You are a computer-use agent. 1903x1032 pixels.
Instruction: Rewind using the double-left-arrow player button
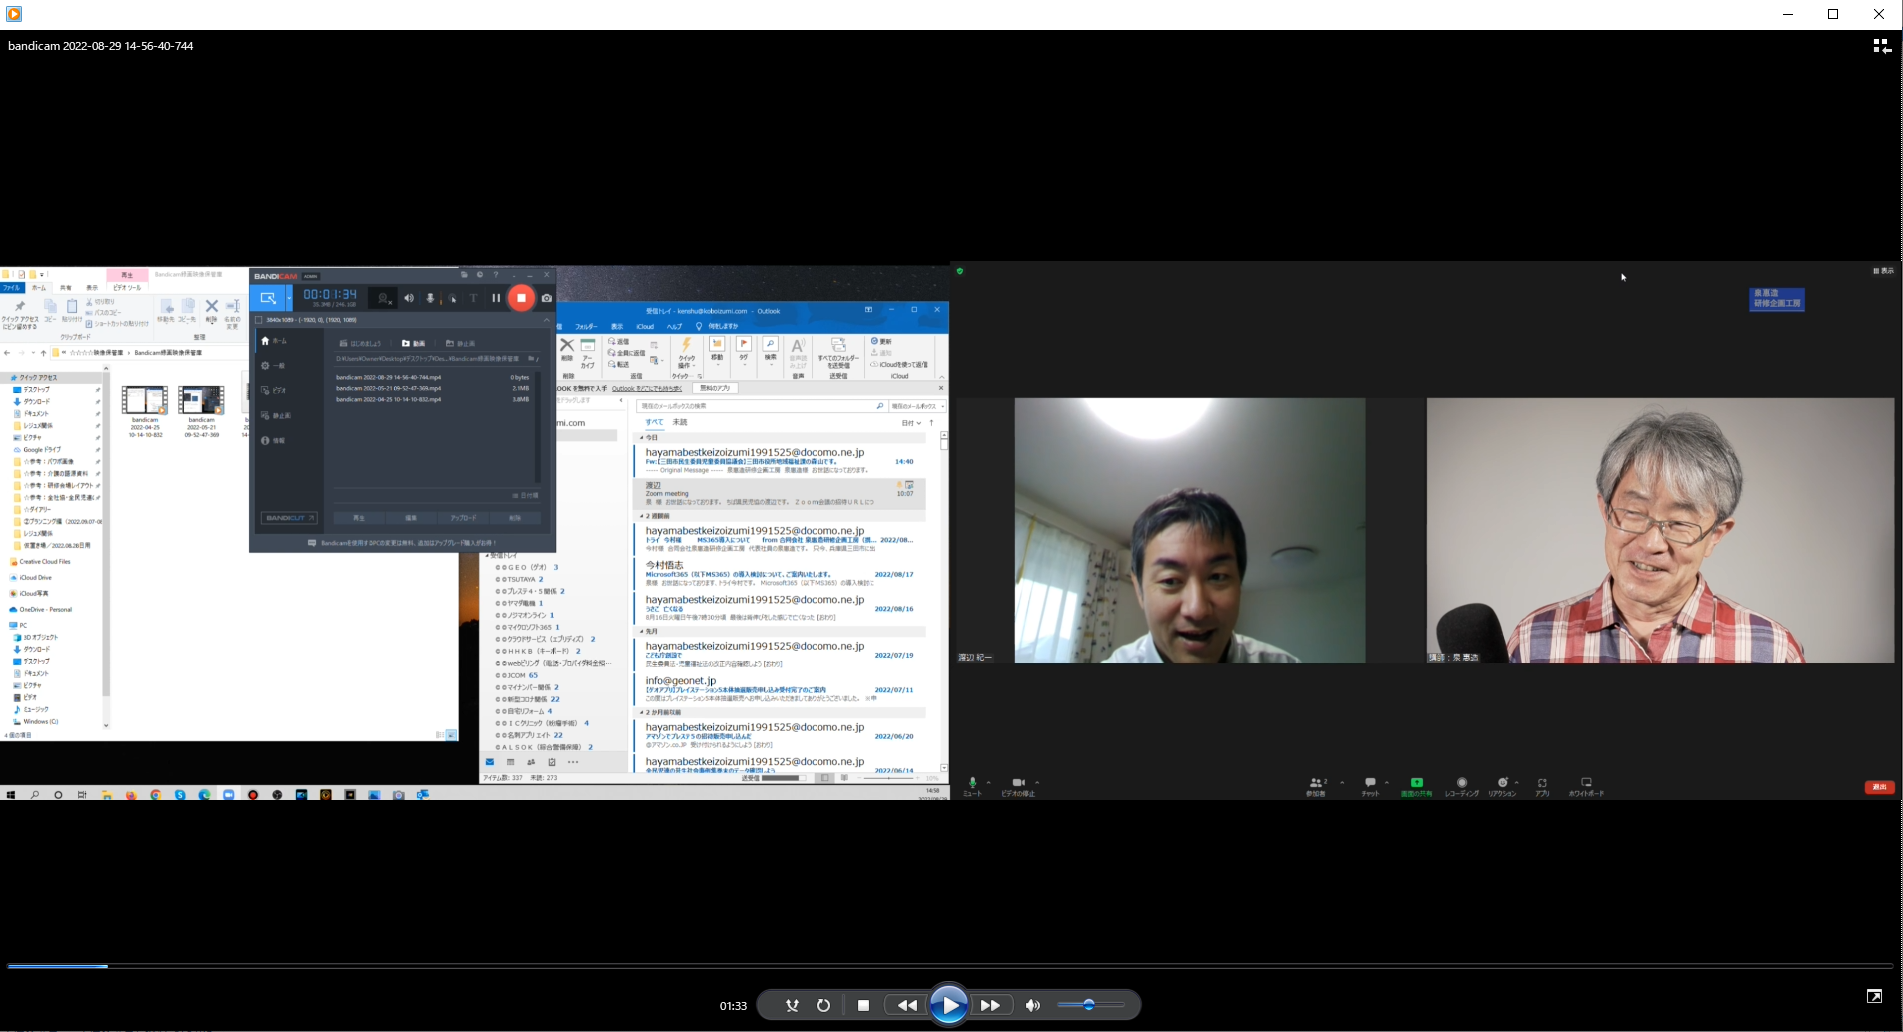pyautogui.click(x=907, y=1005)
